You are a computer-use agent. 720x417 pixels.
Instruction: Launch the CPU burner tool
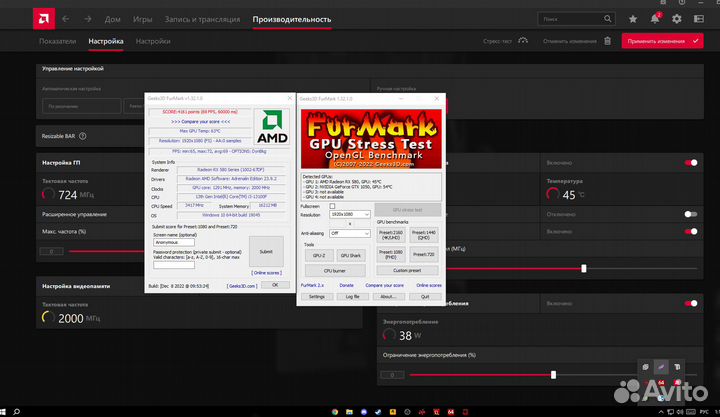point(335,270)
